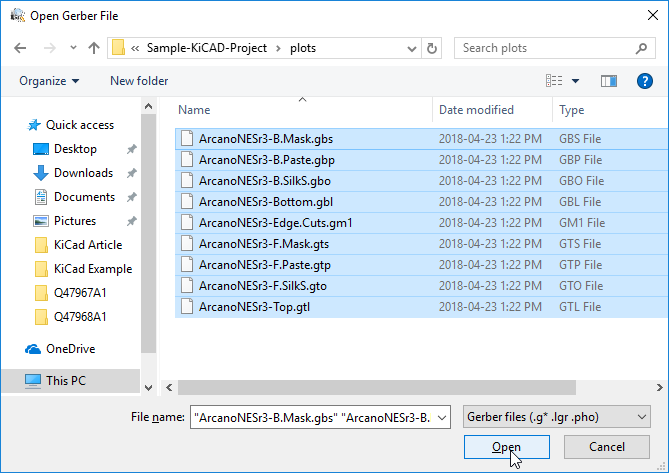Click the Open button
The image size is (669, 473).
[x=506, y=447]
